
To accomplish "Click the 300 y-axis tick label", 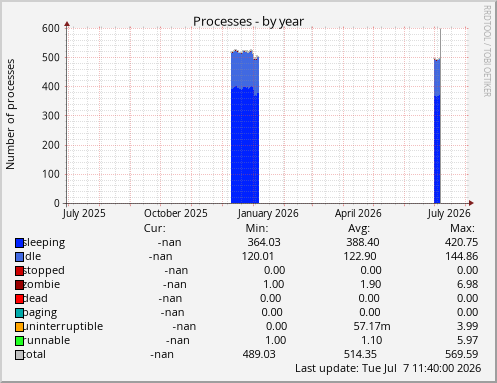I will coord(51,116).
